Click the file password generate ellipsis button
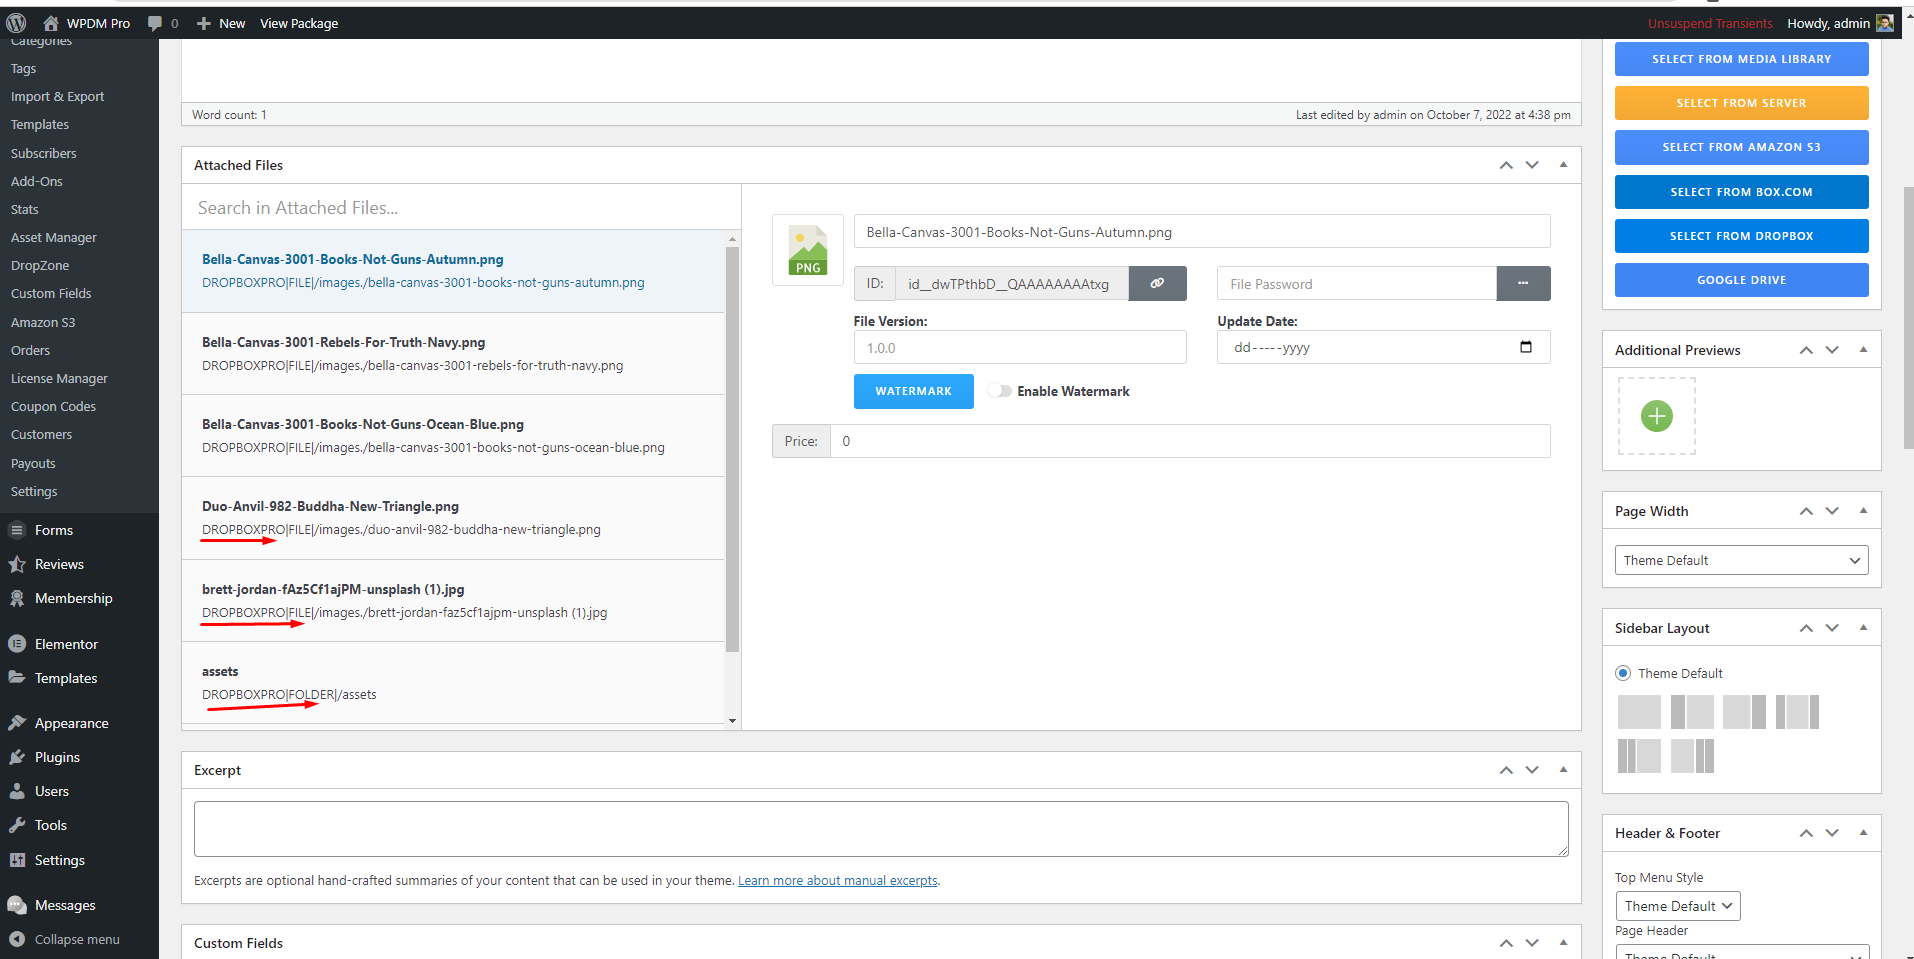The image size is (1914, 959). point(1523,284)
